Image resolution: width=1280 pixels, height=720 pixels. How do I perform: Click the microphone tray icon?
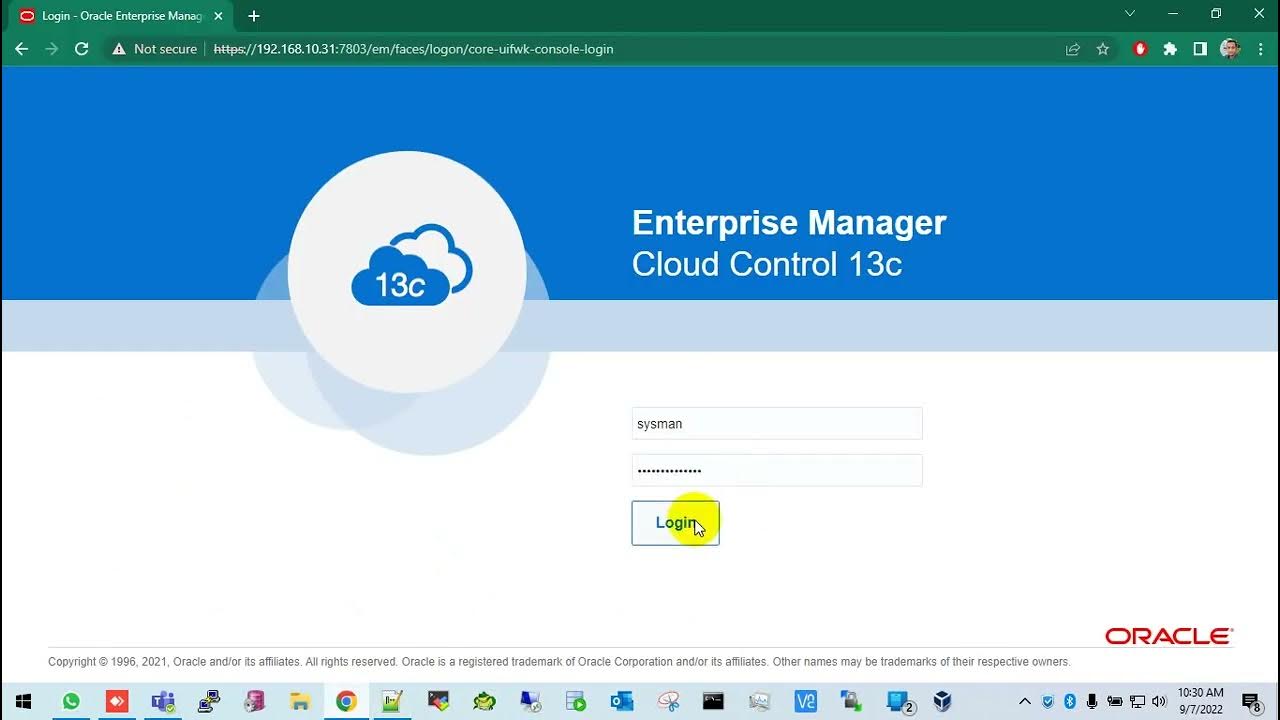(x=1092, y=702)
